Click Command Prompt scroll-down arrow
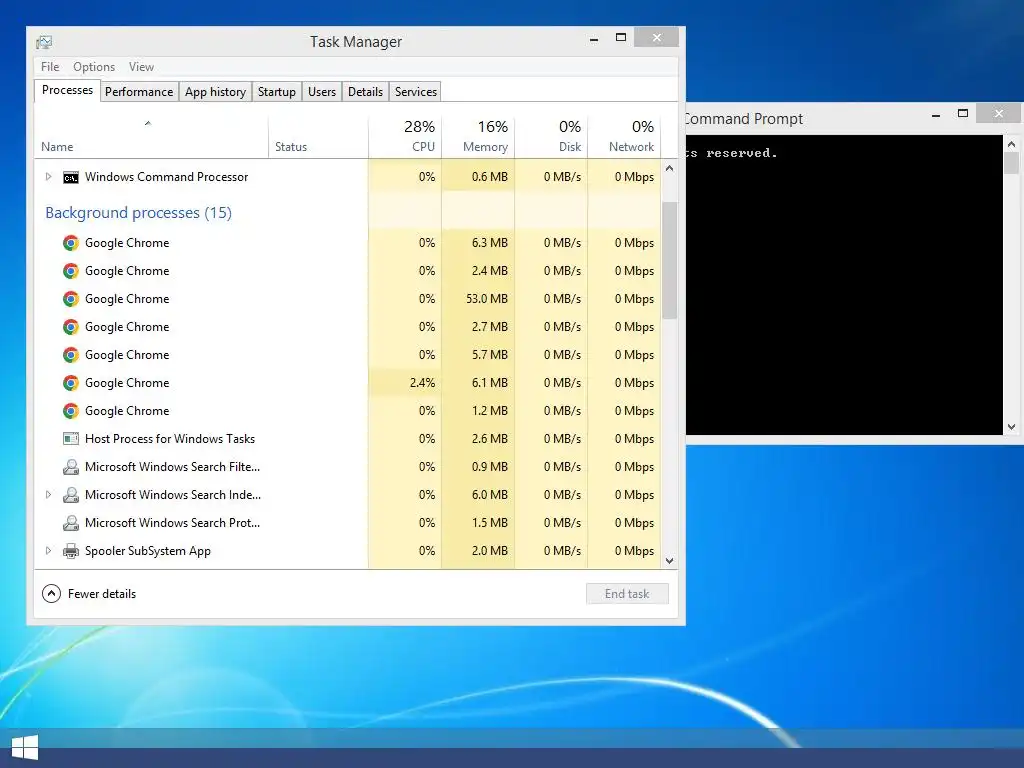This screenshot has height=768, width=1024. (x=1012, y=427)
